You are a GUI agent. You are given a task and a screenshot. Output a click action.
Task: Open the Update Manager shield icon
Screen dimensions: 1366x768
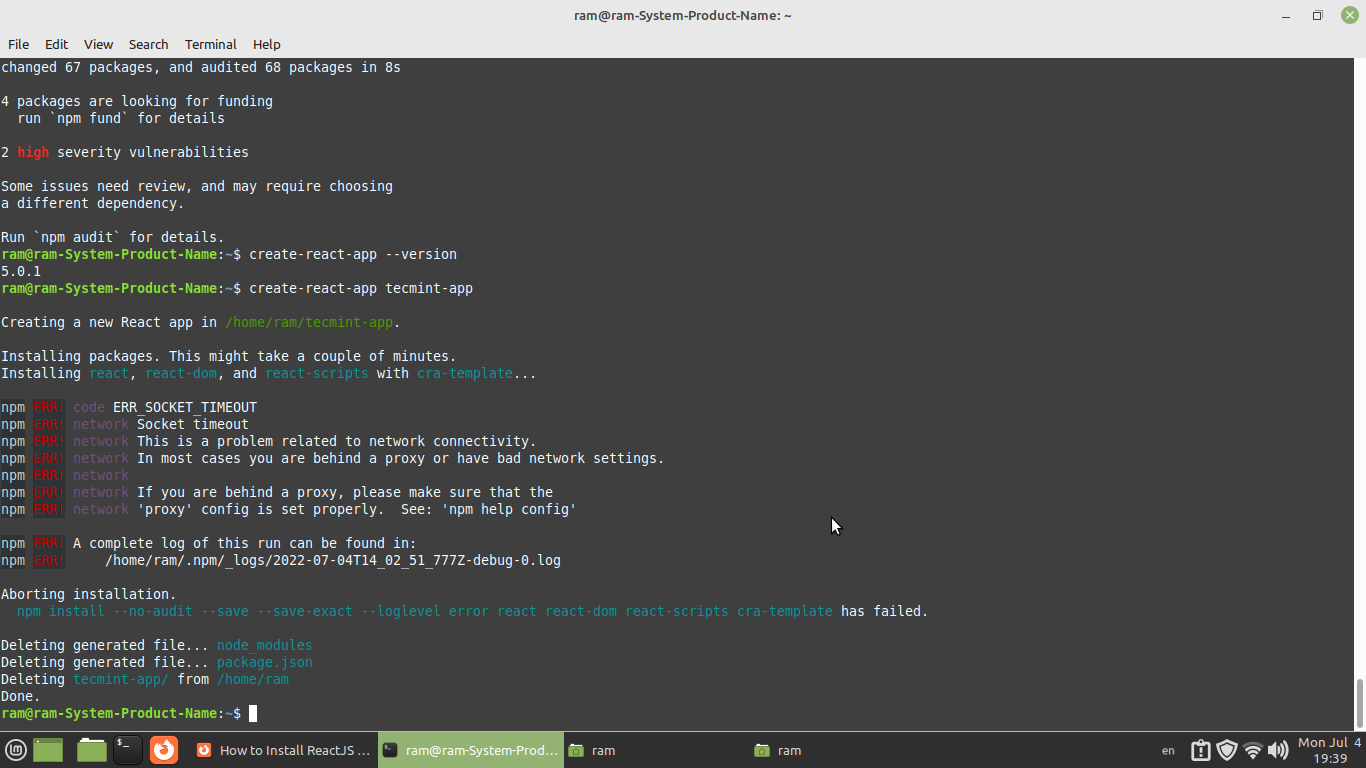click(1227, 750)
